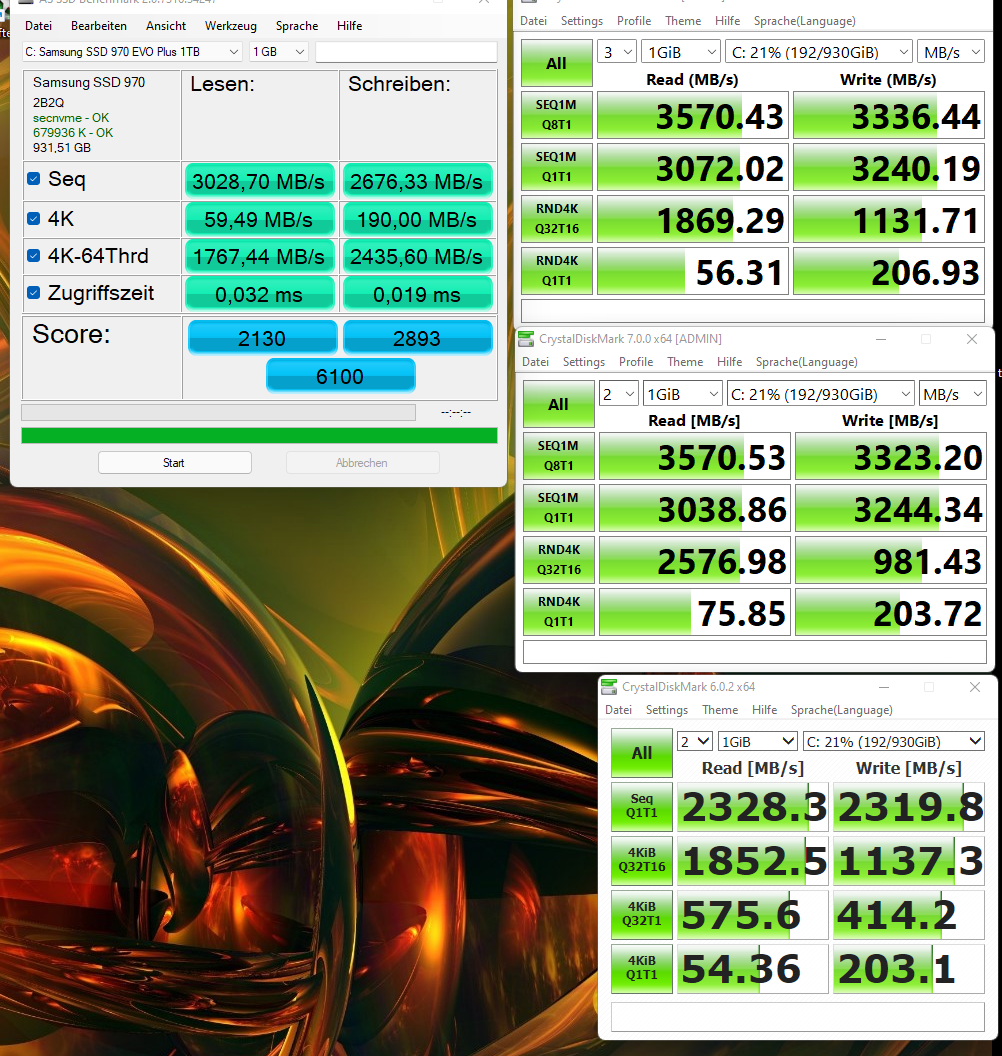The image size is (1002, 1056).
Task: Run RND4K Q32T16 test in CrystalDiskMark 7.0.0
Action: click(558, 560)
